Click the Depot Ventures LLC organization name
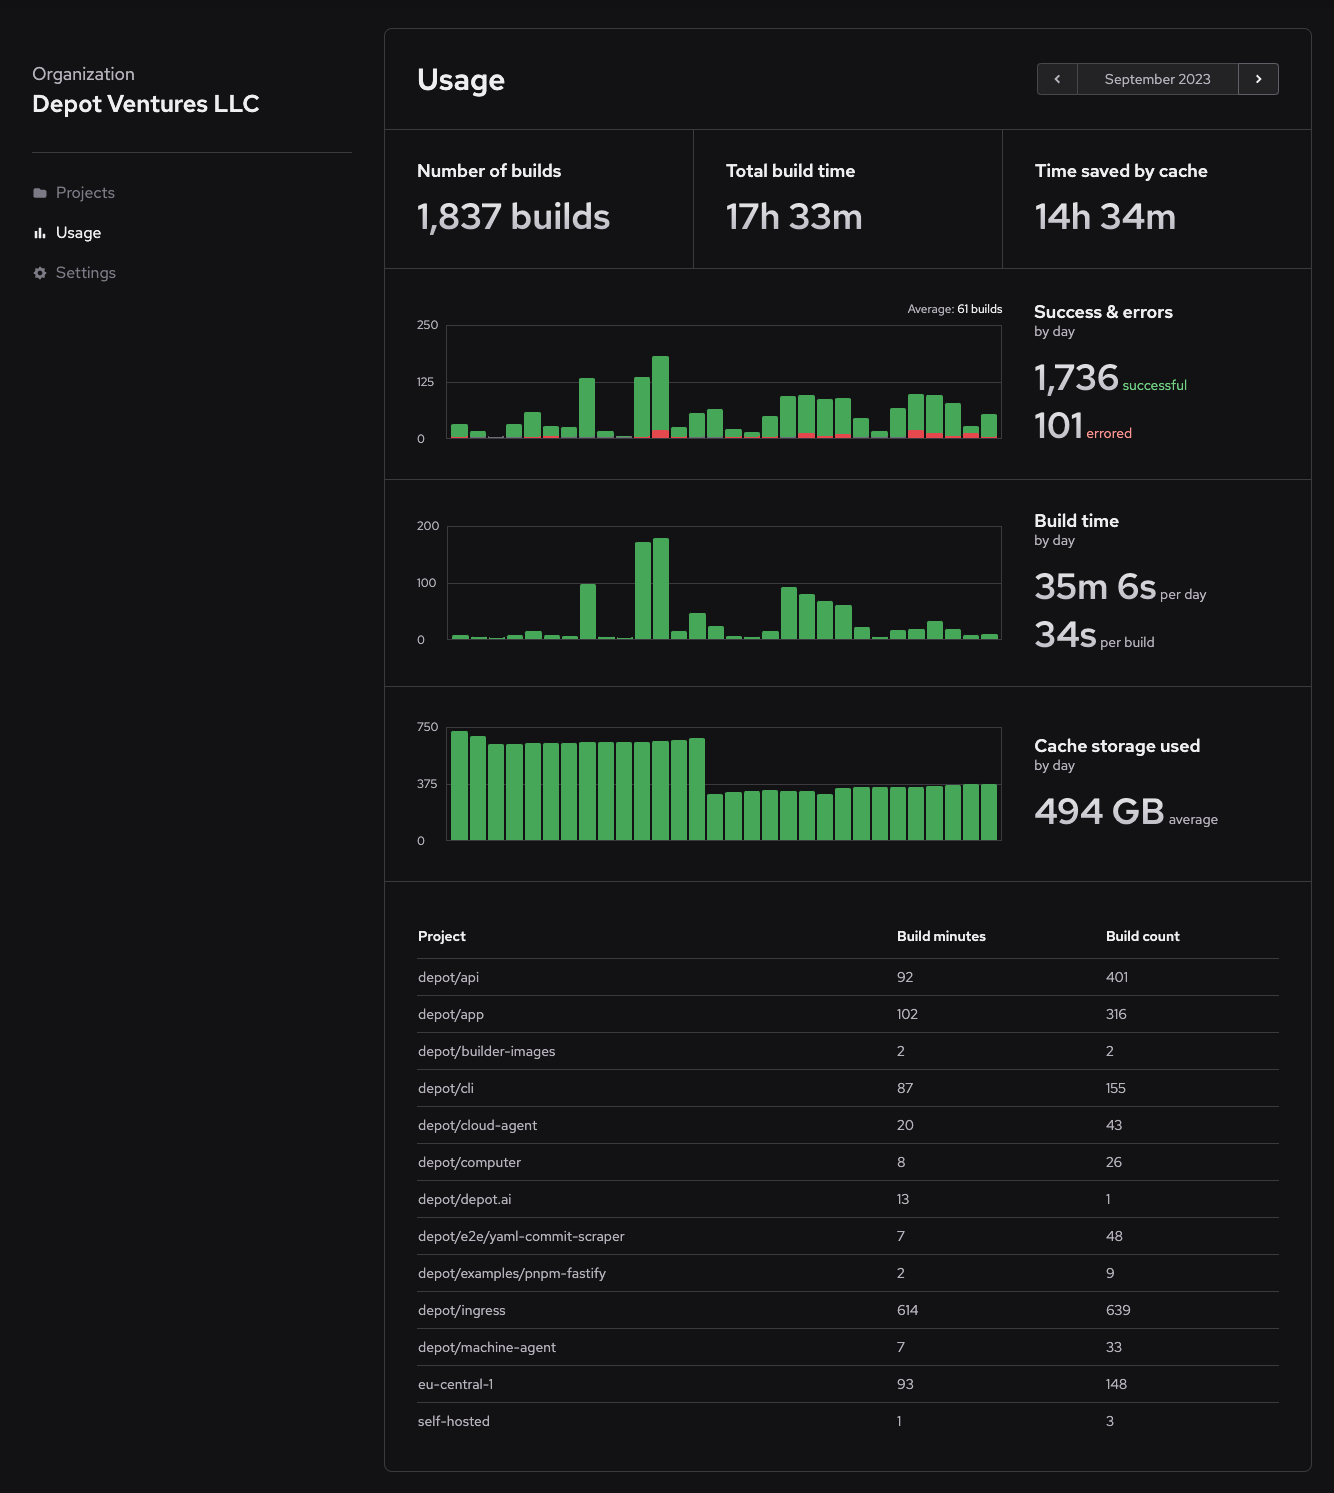Screen dimensions: 1334x1493 (x=146, y=103)
